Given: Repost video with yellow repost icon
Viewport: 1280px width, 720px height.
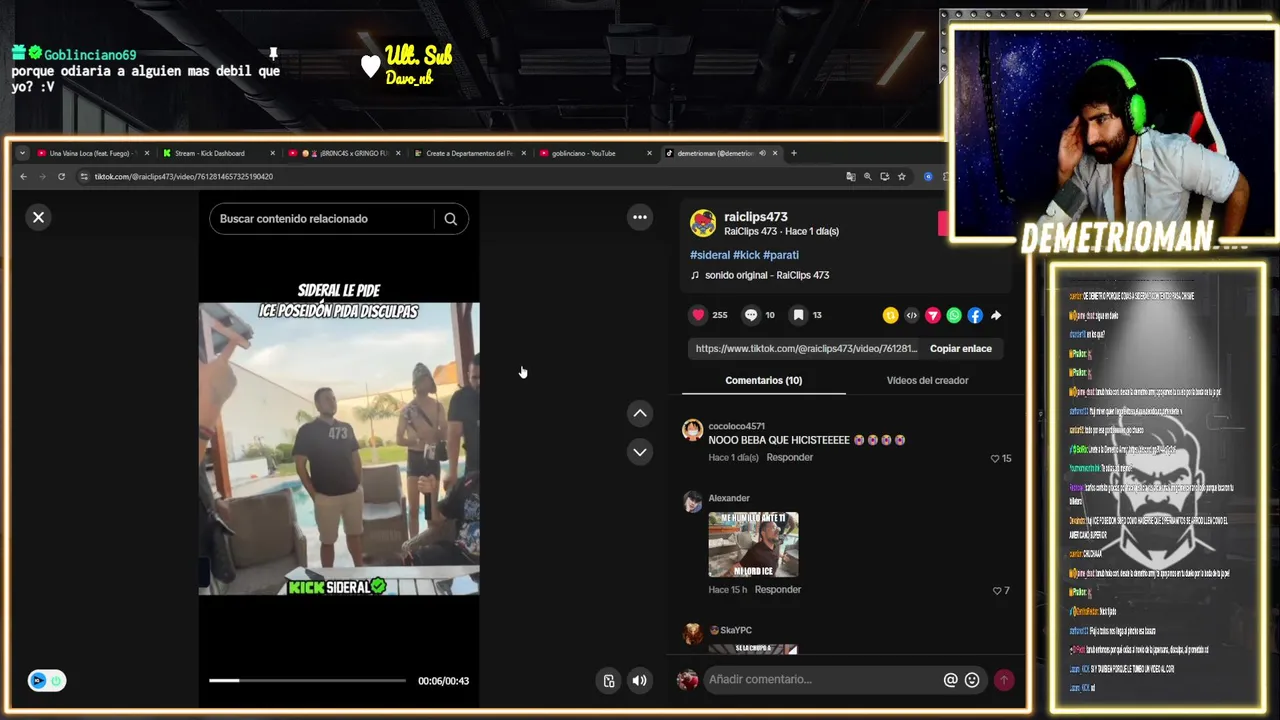Looking at the screenshot, I should [890, 315].
